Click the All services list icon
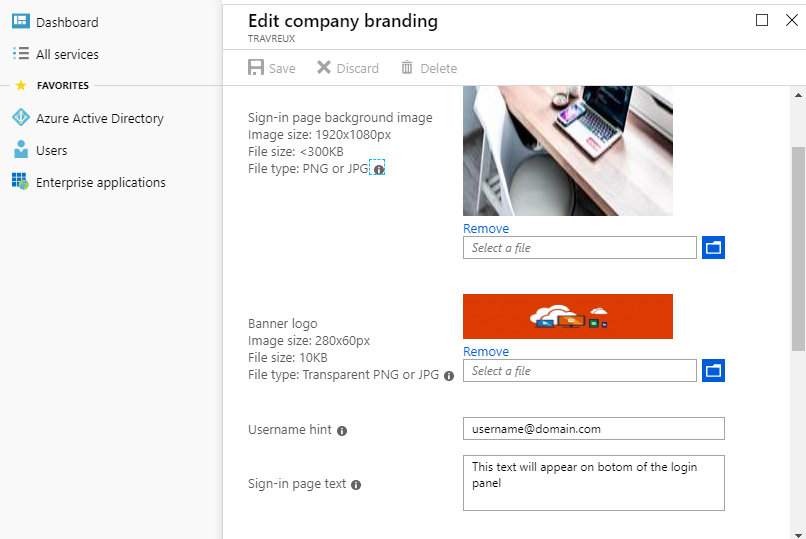 point(20,54)
